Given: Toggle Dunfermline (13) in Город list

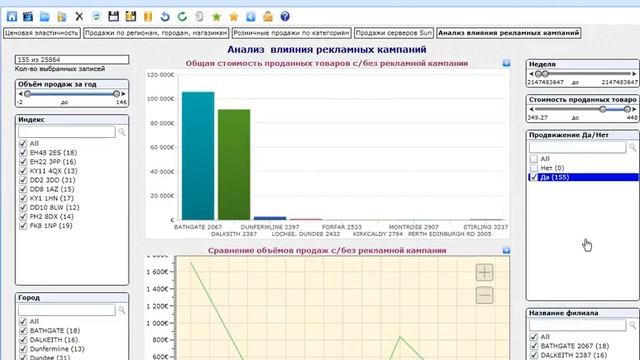Looking at the screenshot, I should click(23, 349).
